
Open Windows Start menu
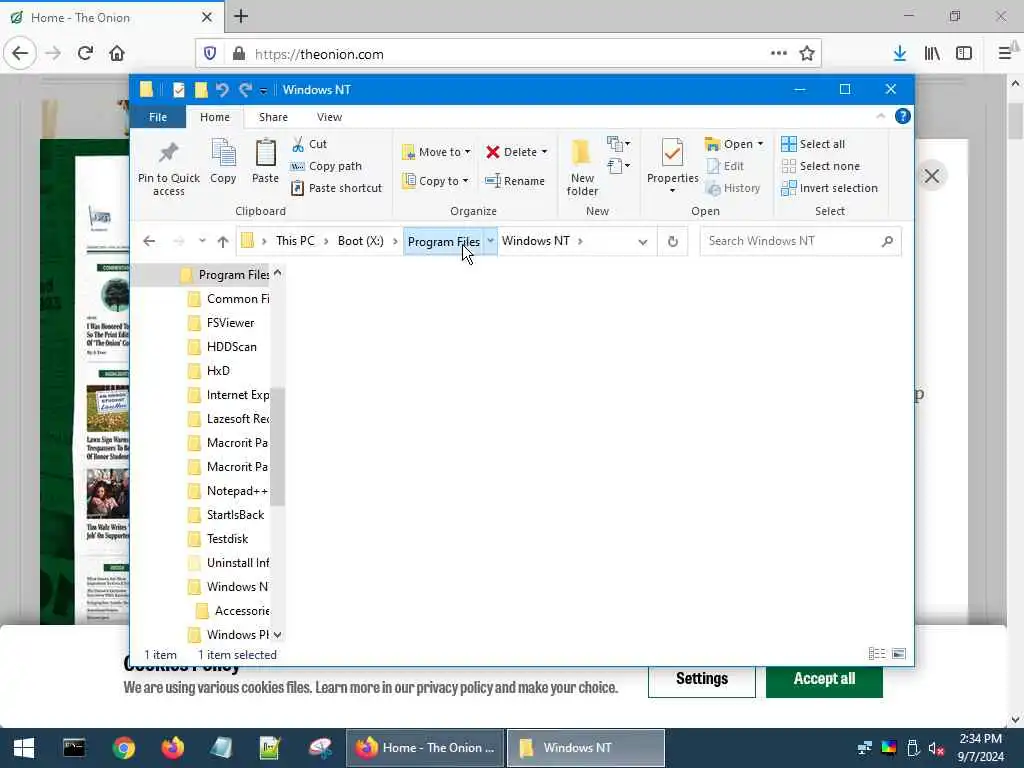24,748
